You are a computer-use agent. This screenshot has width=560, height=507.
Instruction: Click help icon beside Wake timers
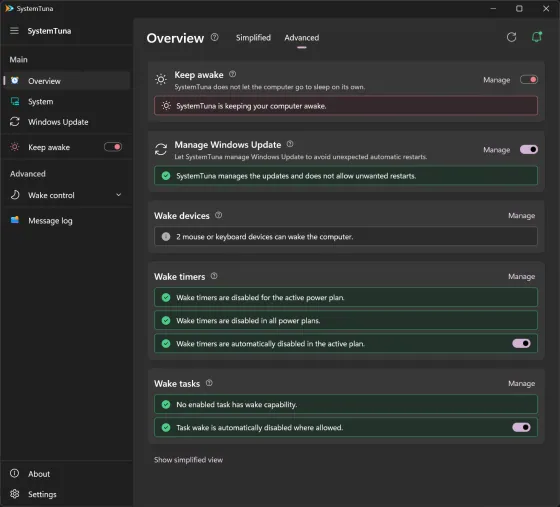coord(214,276)
